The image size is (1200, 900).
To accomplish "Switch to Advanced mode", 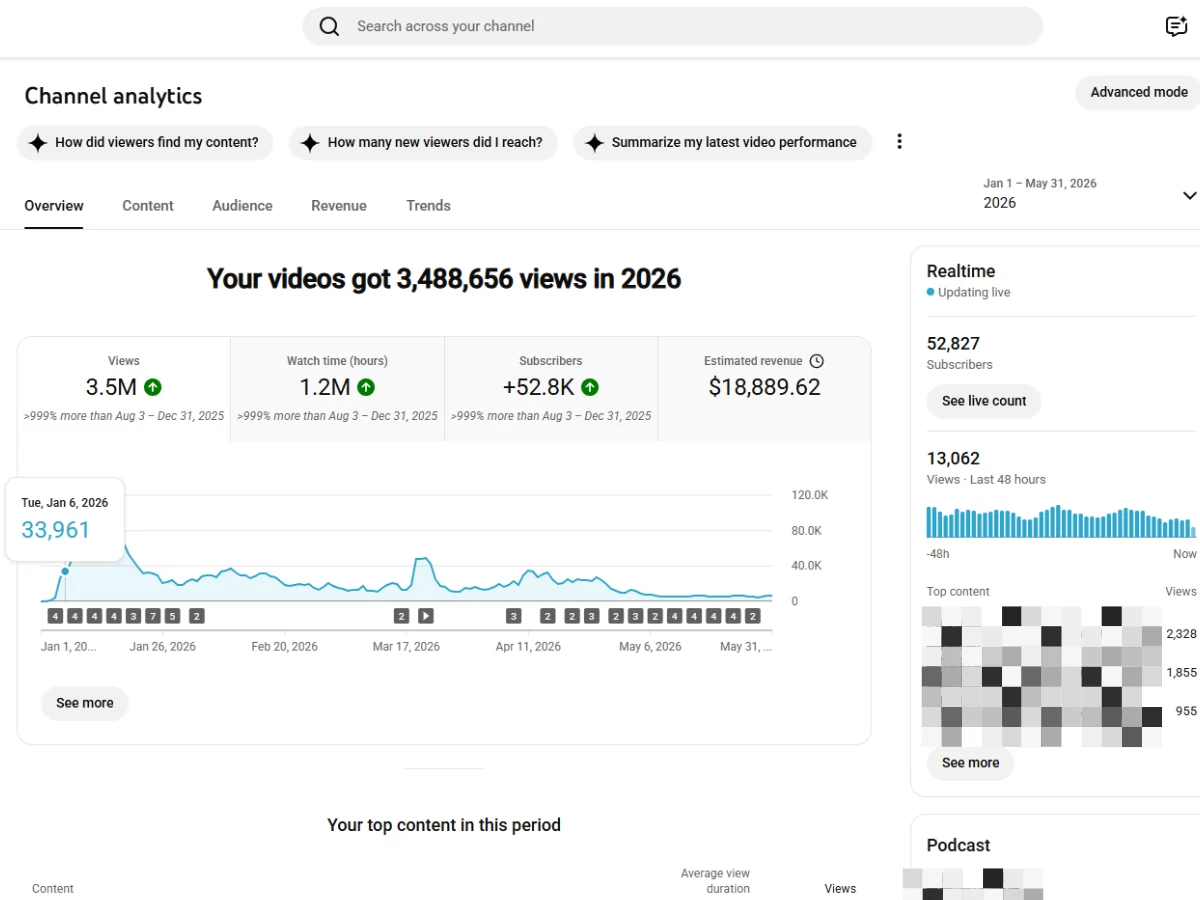I will click(x=1139, y=92).
